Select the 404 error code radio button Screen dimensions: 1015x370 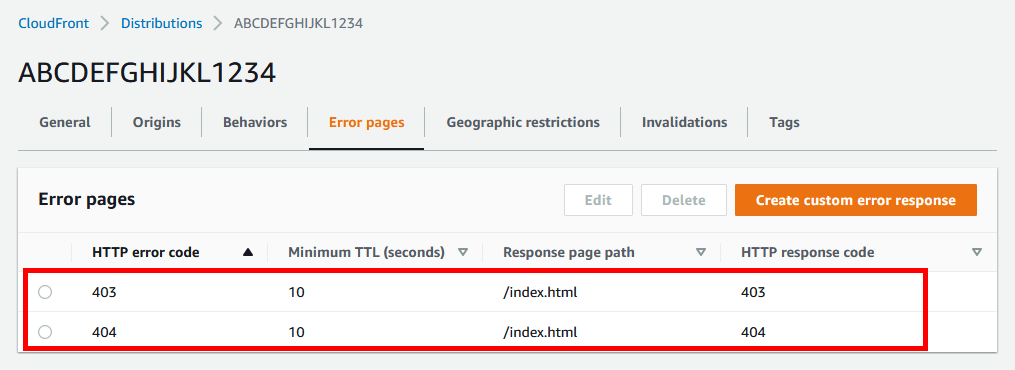45,332
